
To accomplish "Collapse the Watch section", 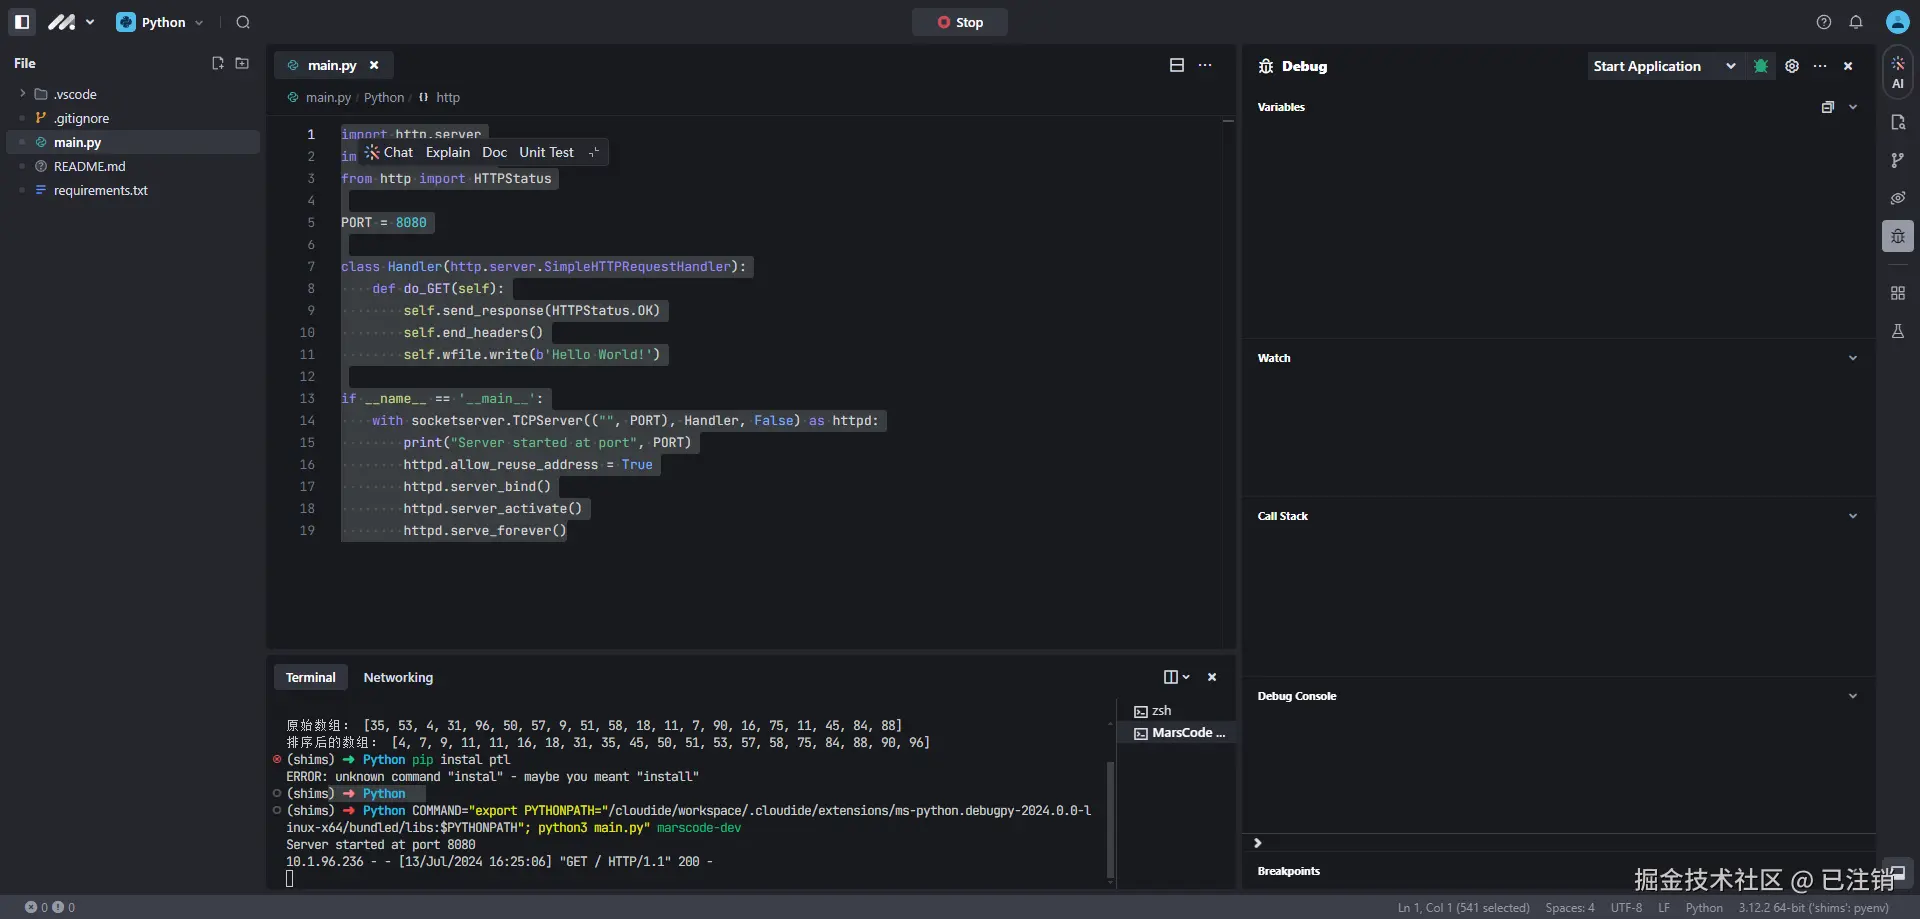I will coord(1853,358).
